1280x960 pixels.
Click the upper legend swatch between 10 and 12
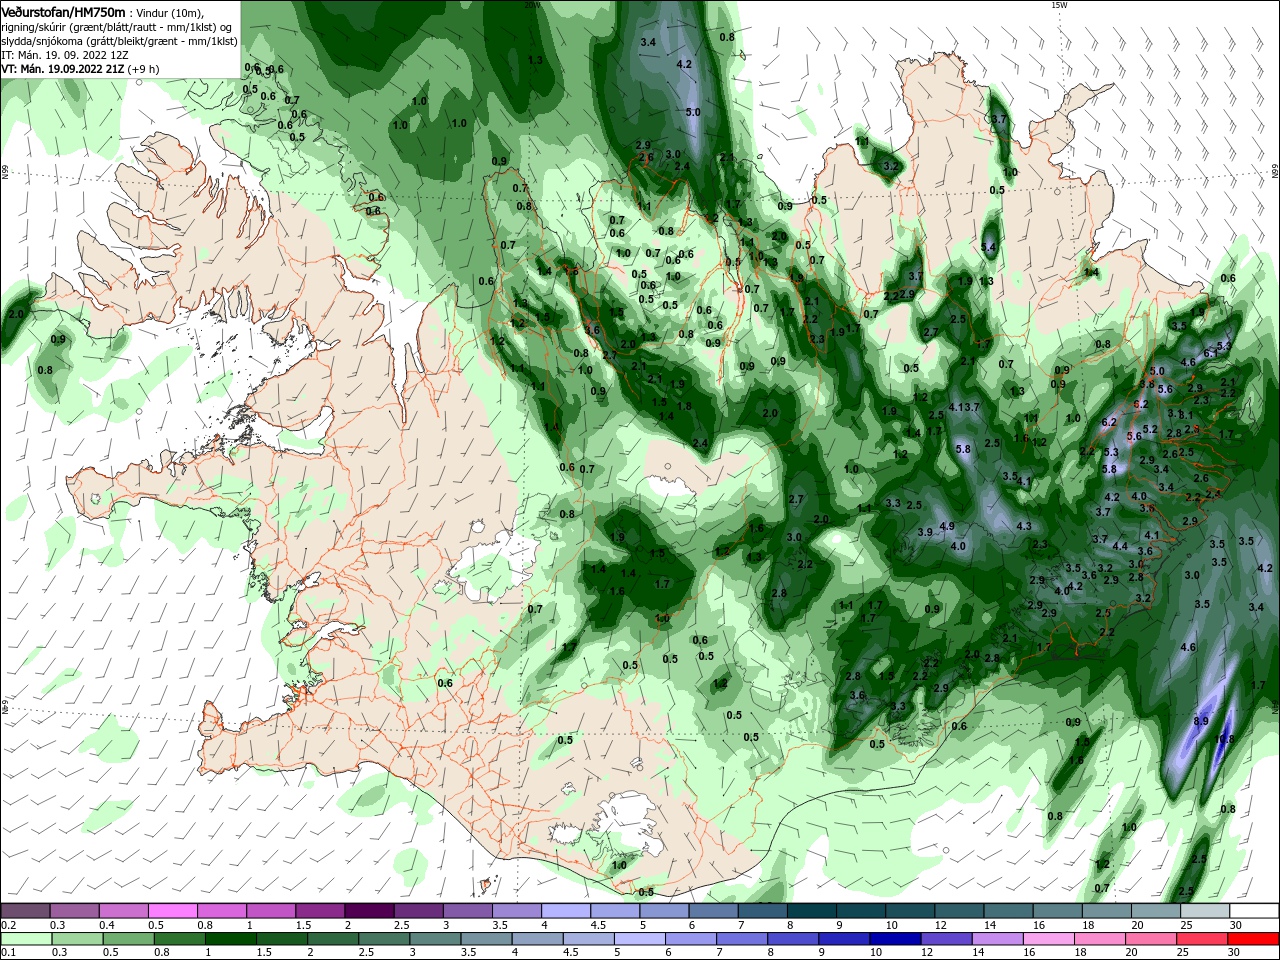[x=910, y=911]
